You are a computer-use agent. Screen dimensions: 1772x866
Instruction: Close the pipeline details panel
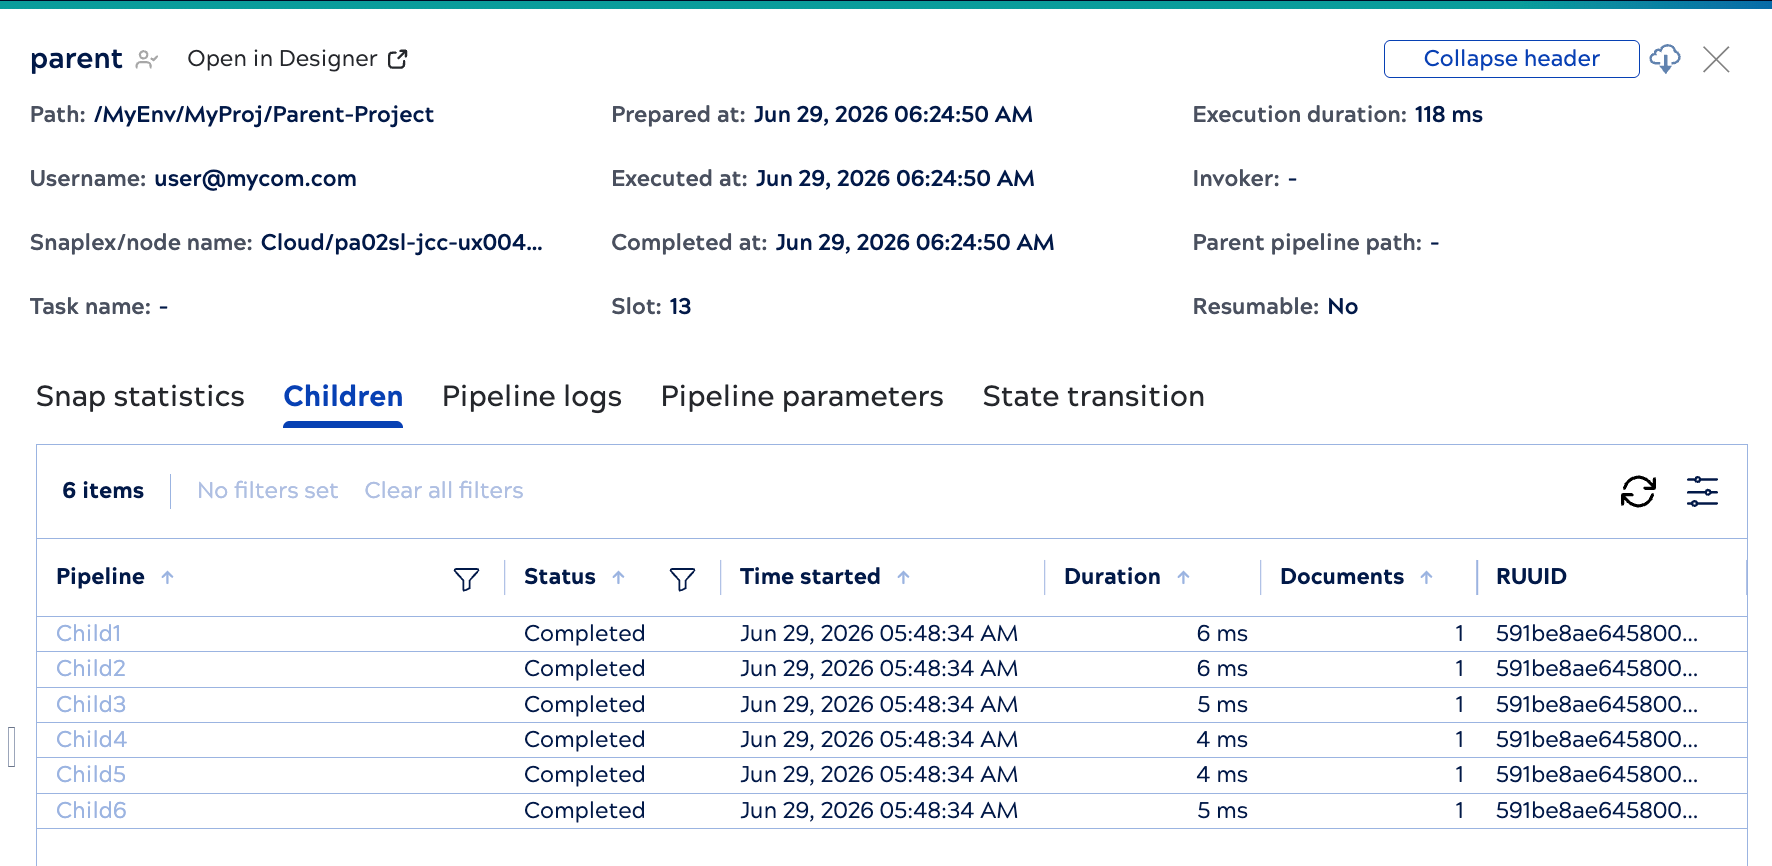tap(1716, 59)
